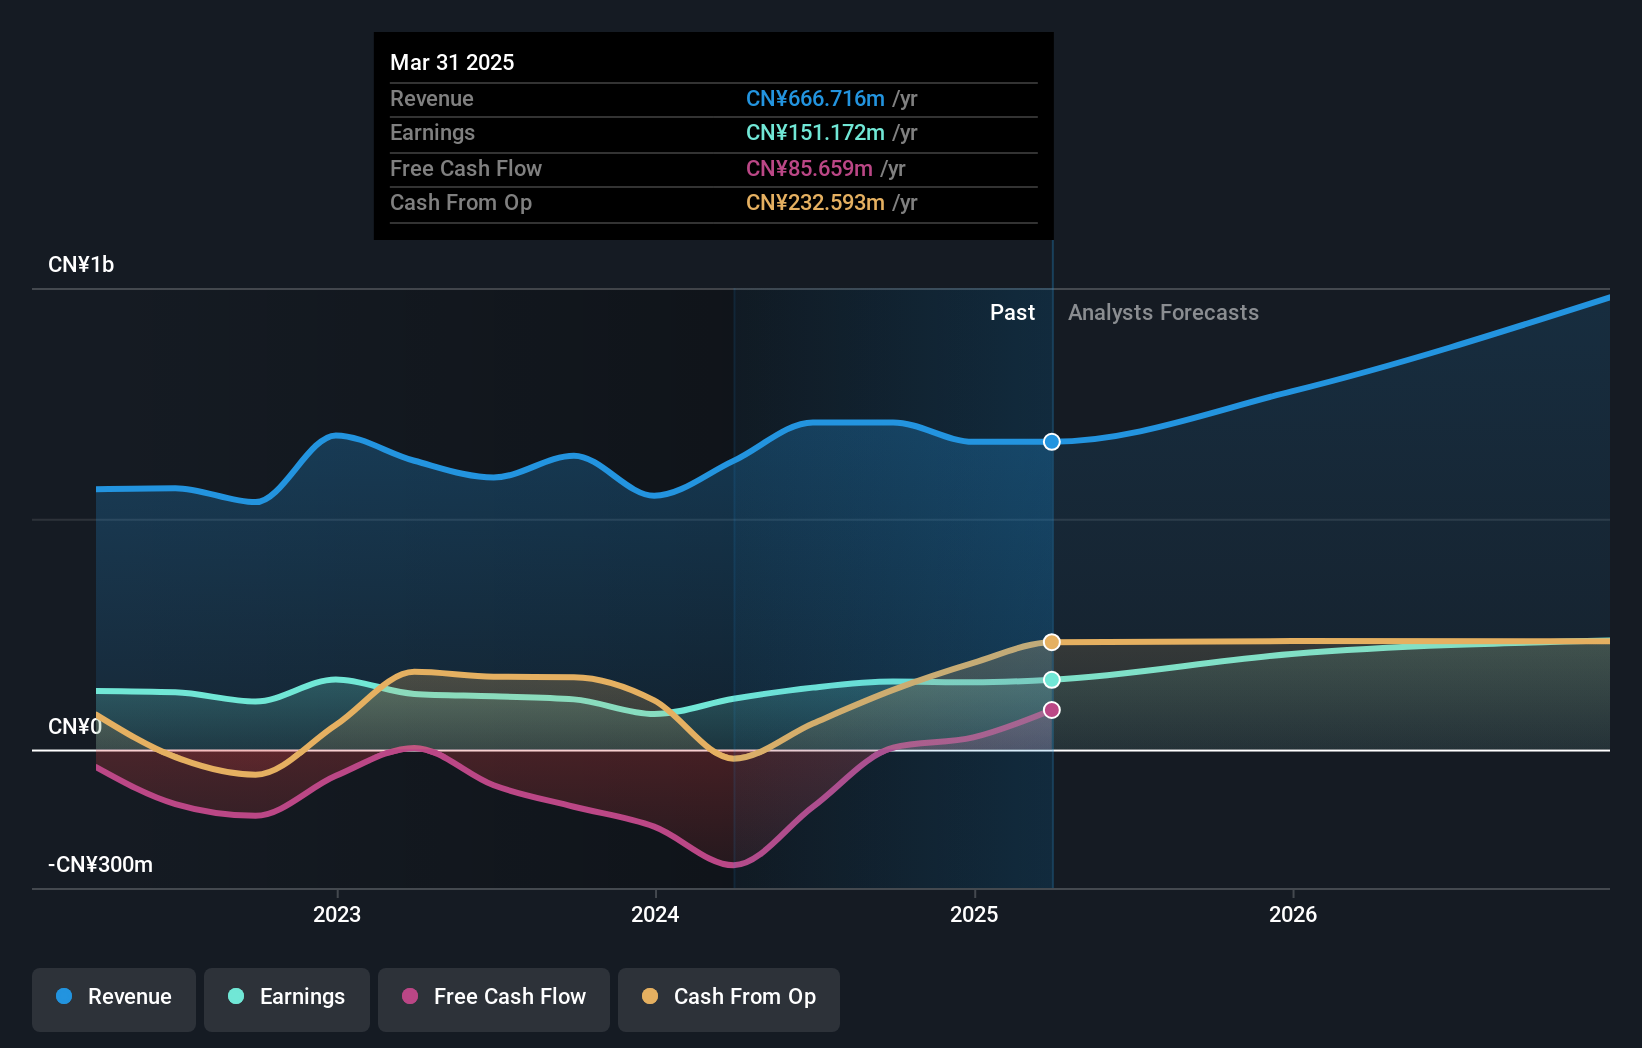Click the 2024 x-axis label
Image resolution: width=1642 pixels, height=1048 pixels.
655,914
